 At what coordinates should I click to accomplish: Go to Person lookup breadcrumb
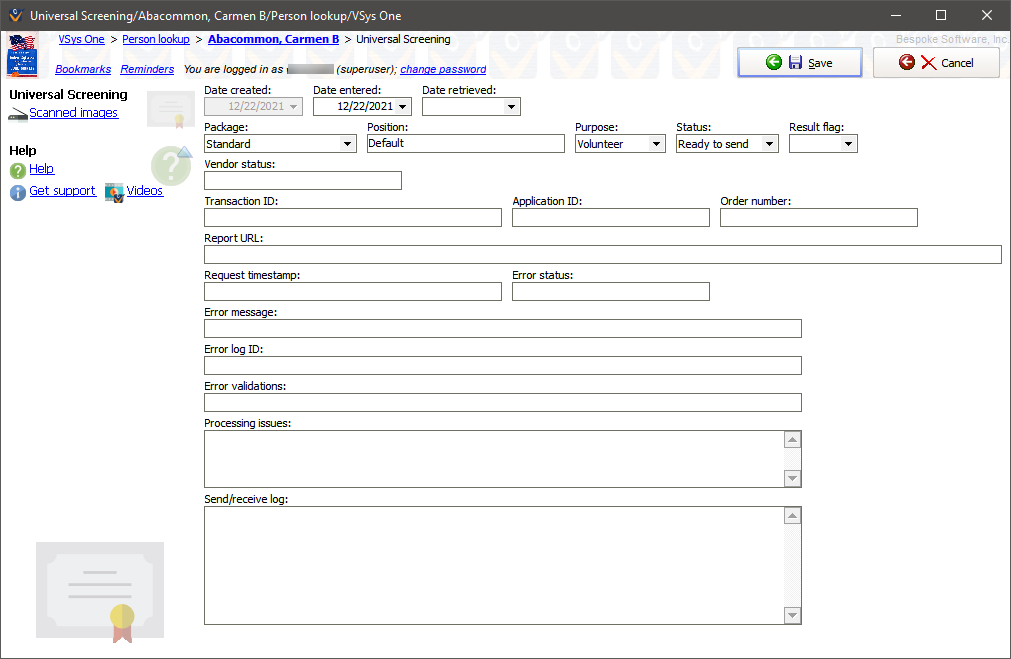[x=156, y=39]
